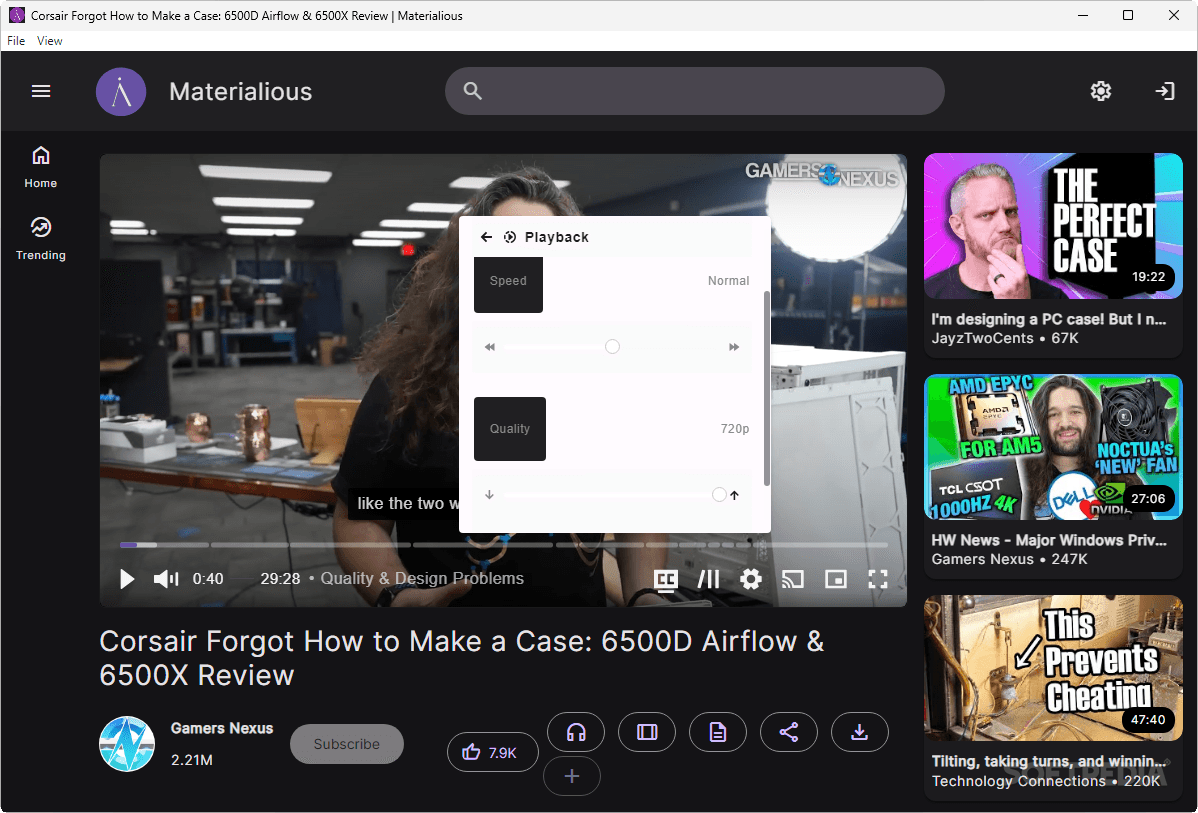This screenshot has width=1198, height=813.
Task: Go to Home in sidebar
Action: [x=40, y=167]
